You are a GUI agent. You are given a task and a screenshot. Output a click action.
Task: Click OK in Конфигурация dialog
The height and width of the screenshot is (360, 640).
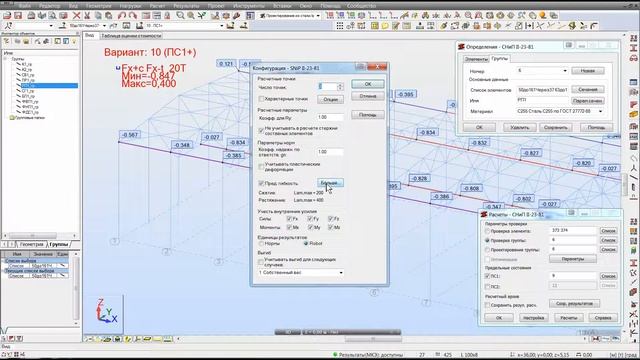tap(368, 84)
